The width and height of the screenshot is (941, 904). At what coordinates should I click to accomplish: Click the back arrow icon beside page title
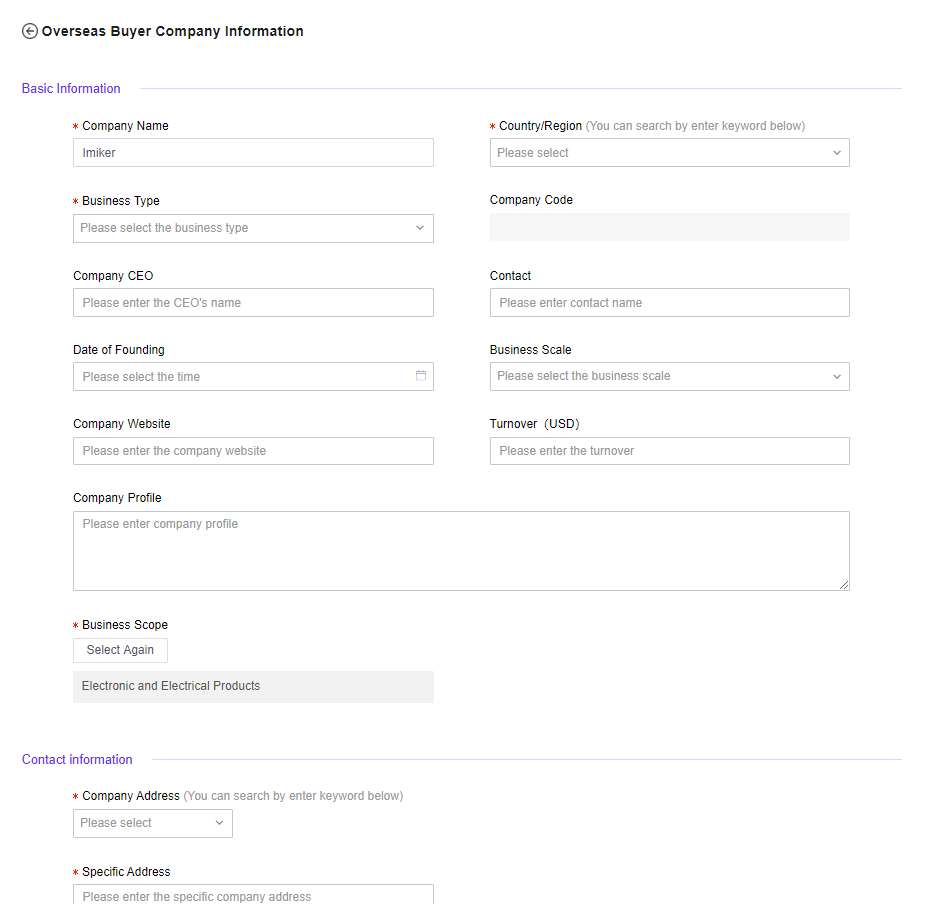30,31
